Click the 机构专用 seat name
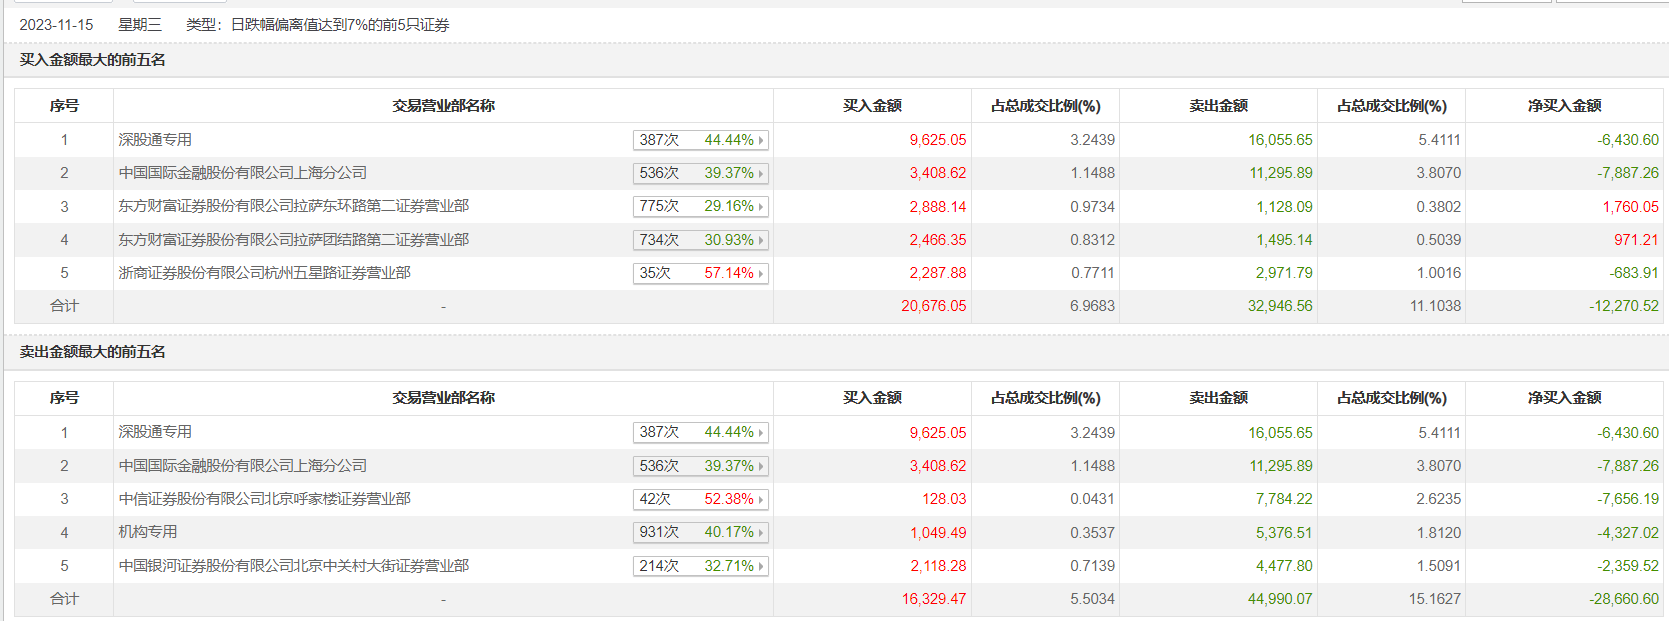1669x621 pixels. (x=148, y=532)
